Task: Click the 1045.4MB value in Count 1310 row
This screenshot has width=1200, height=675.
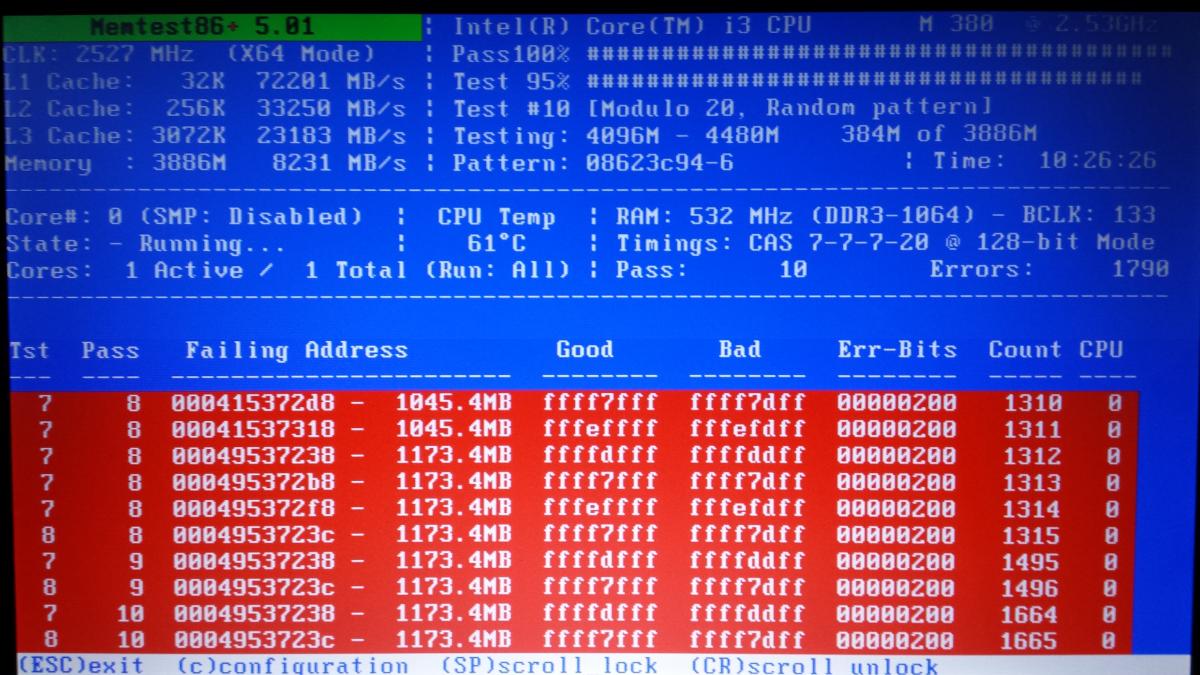Action: coord(454,403)
